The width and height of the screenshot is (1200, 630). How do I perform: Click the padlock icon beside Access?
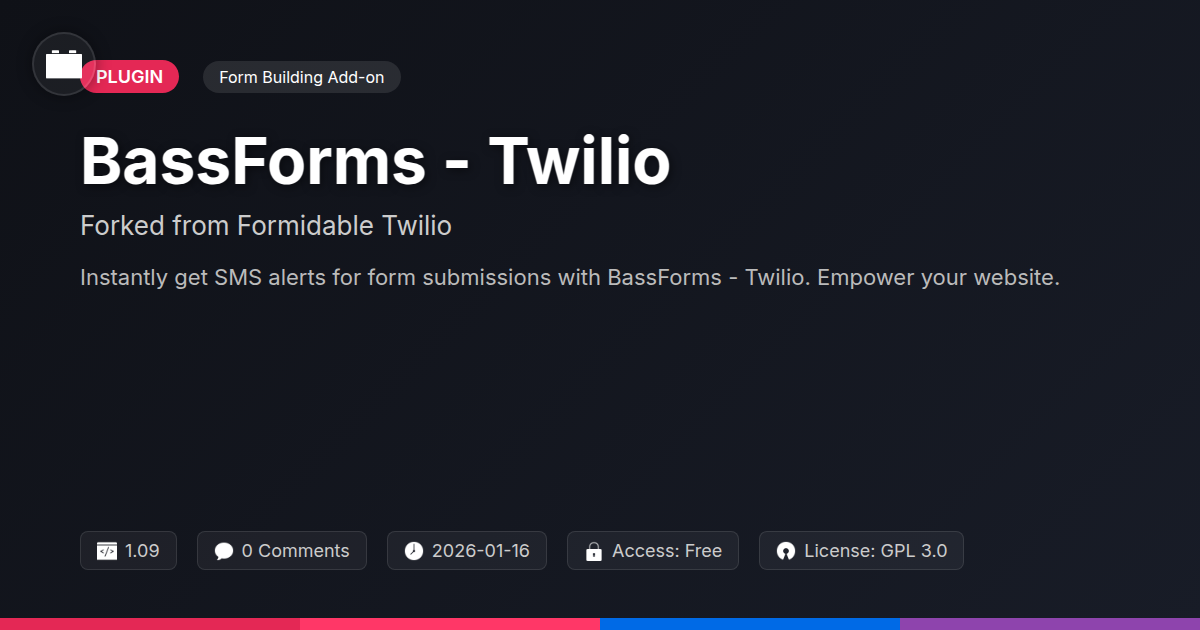click(x=594, y=551)
